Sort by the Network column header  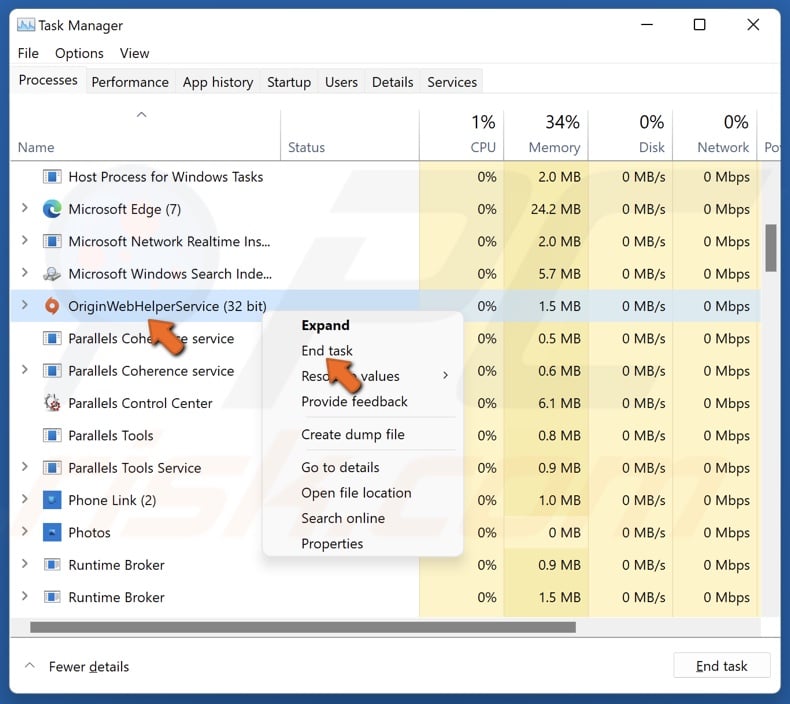[x=715, y=135]
